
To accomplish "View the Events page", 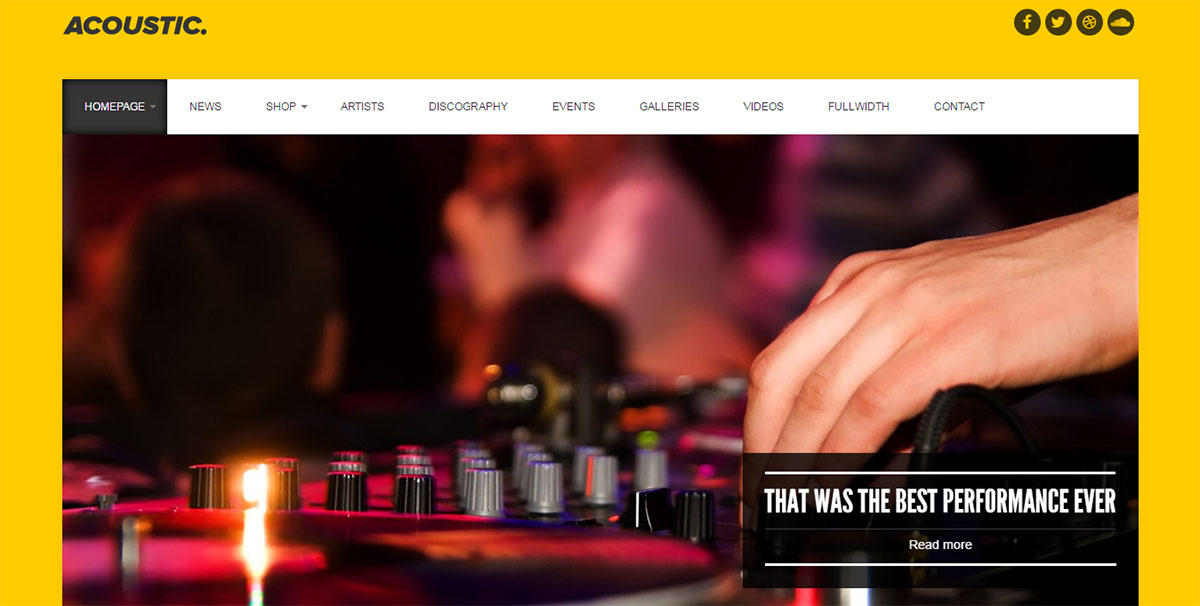I will pos(573,106).
